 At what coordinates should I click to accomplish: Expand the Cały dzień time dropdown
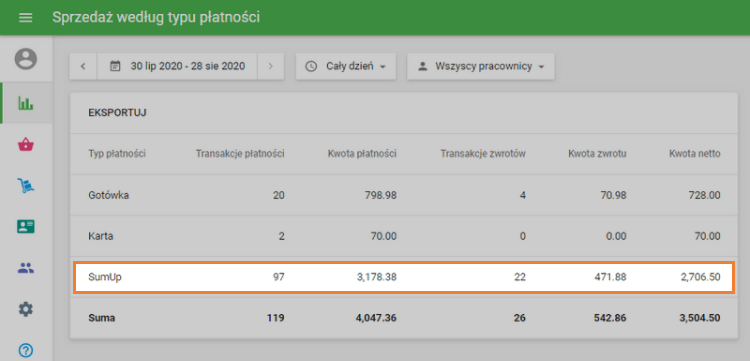(346, 66)
